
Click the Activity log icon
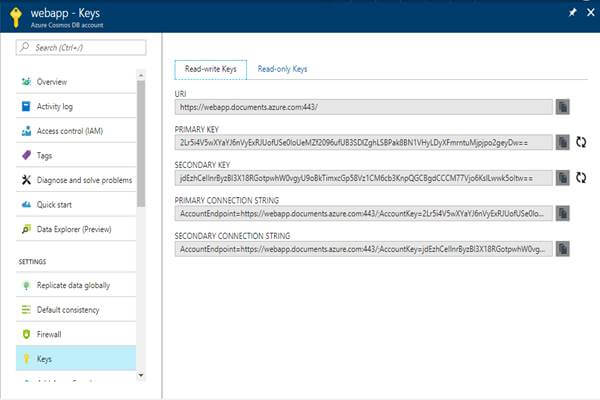[26, 106]
